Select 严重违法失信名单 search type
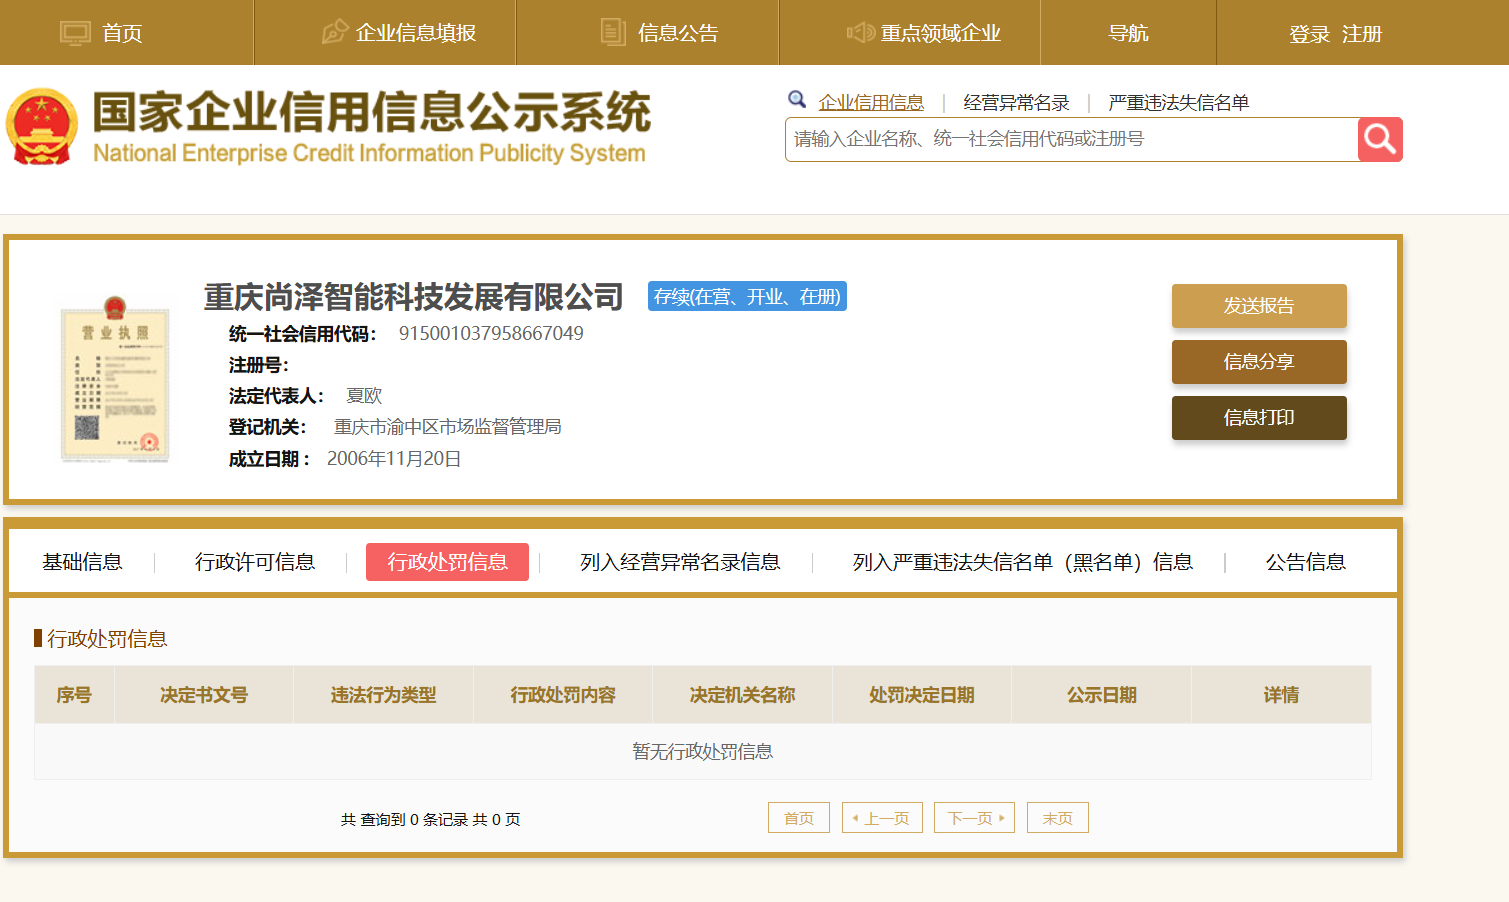Viewport: 1509px width, 902px height. [1178, 102]
